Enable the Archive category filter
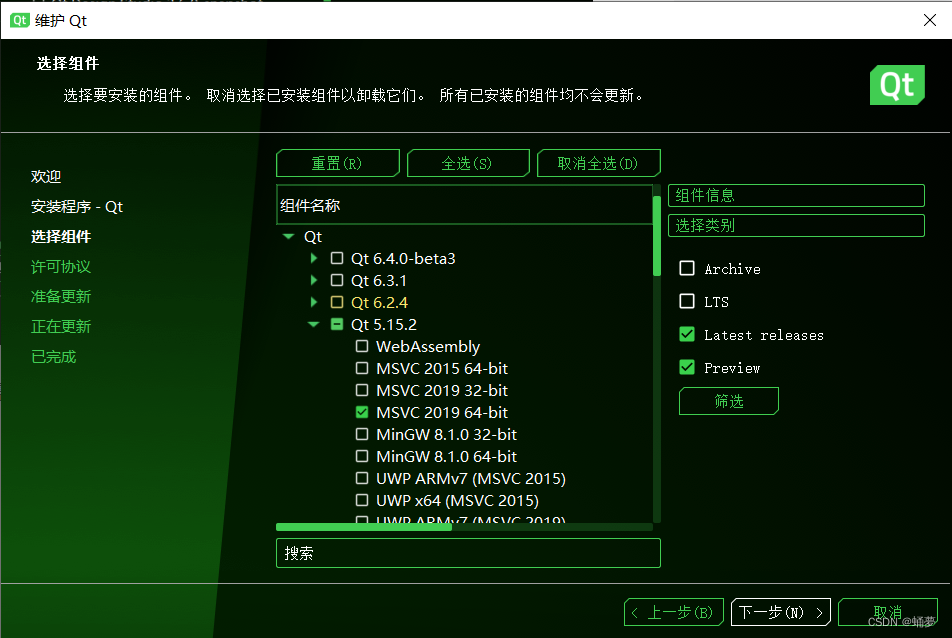952x638 pixels. tap(687, 268)
